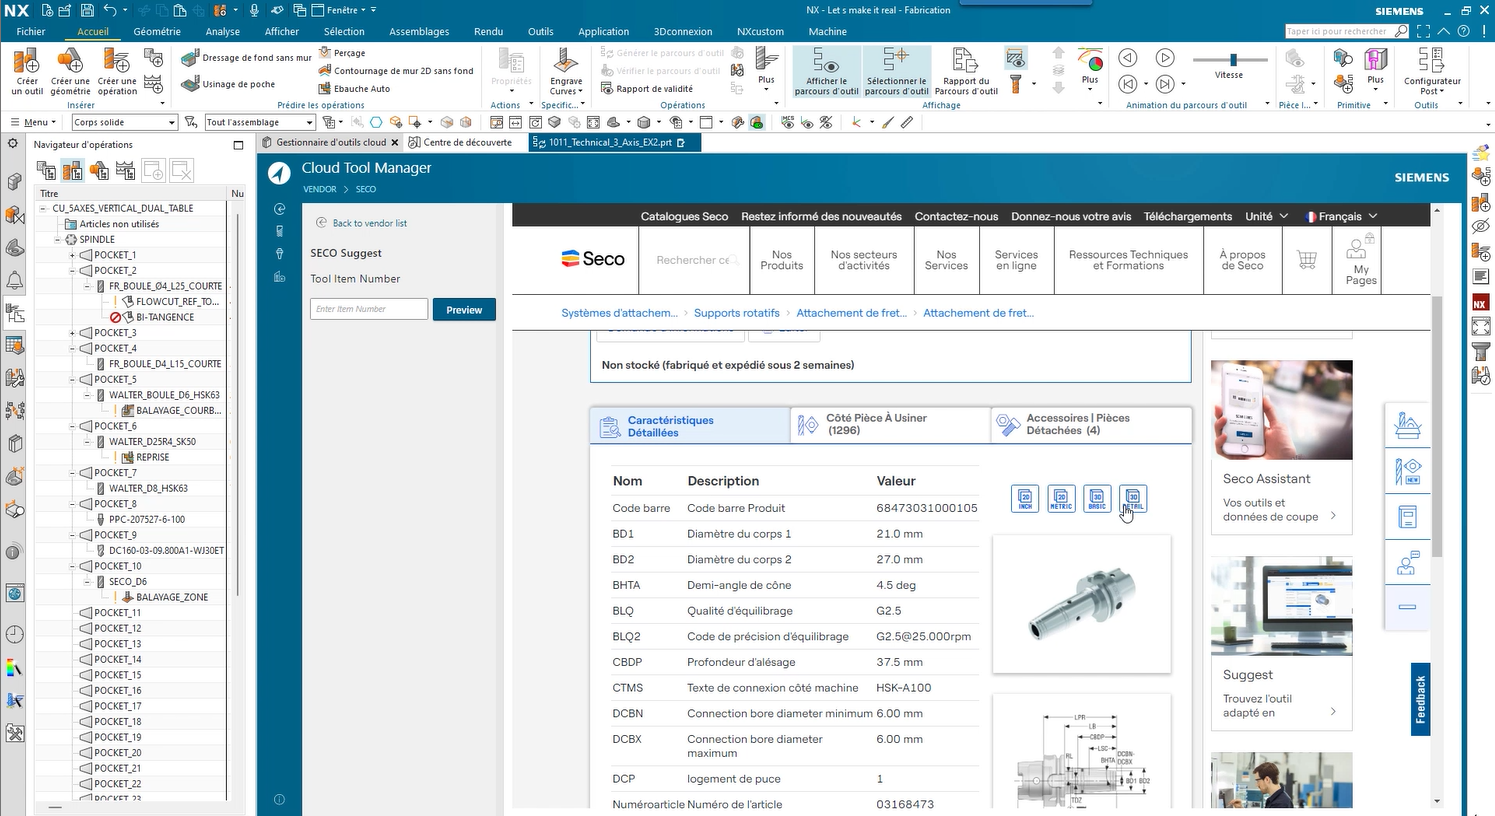This screenshot has height=816, width=1495.
Task: Click the Feedback button
Action: pyautogui.click(x=1421, y=699)
